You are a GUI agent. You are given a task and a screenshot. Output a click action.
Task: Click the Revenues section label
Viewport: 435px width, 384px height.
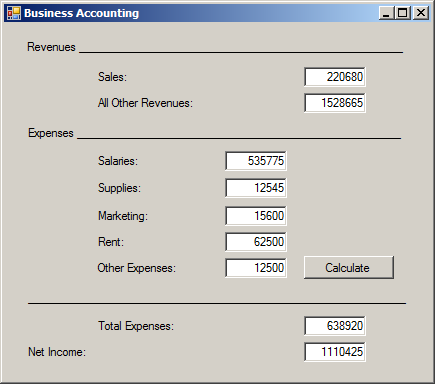(x=51, y=47)
